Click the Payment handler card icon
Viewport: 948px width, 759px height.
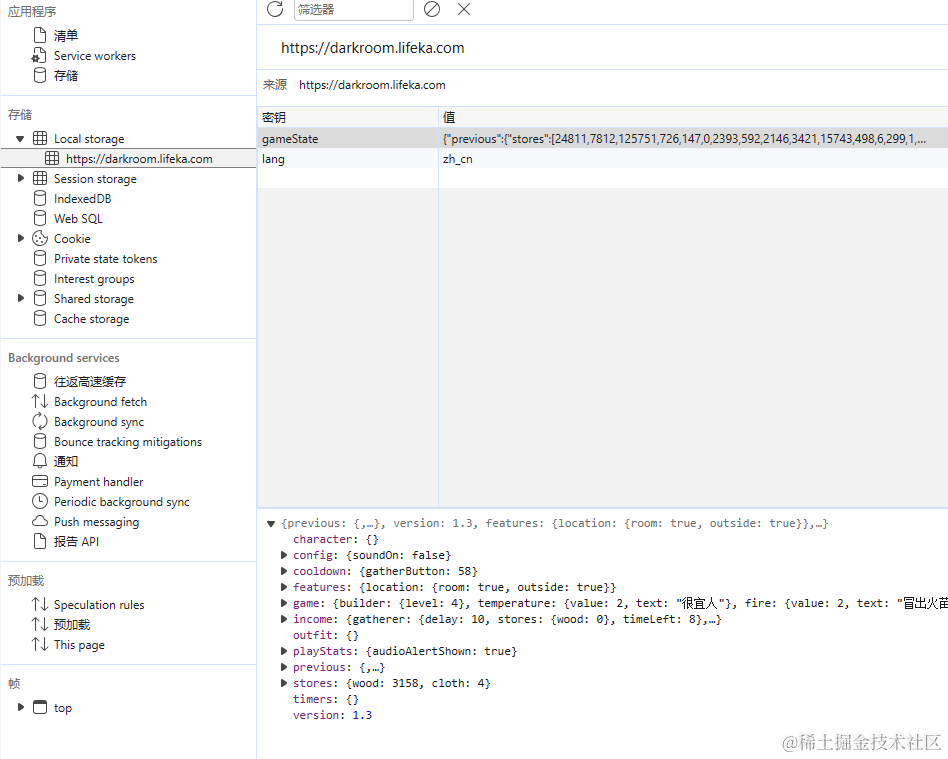click(x=40, y=481)
